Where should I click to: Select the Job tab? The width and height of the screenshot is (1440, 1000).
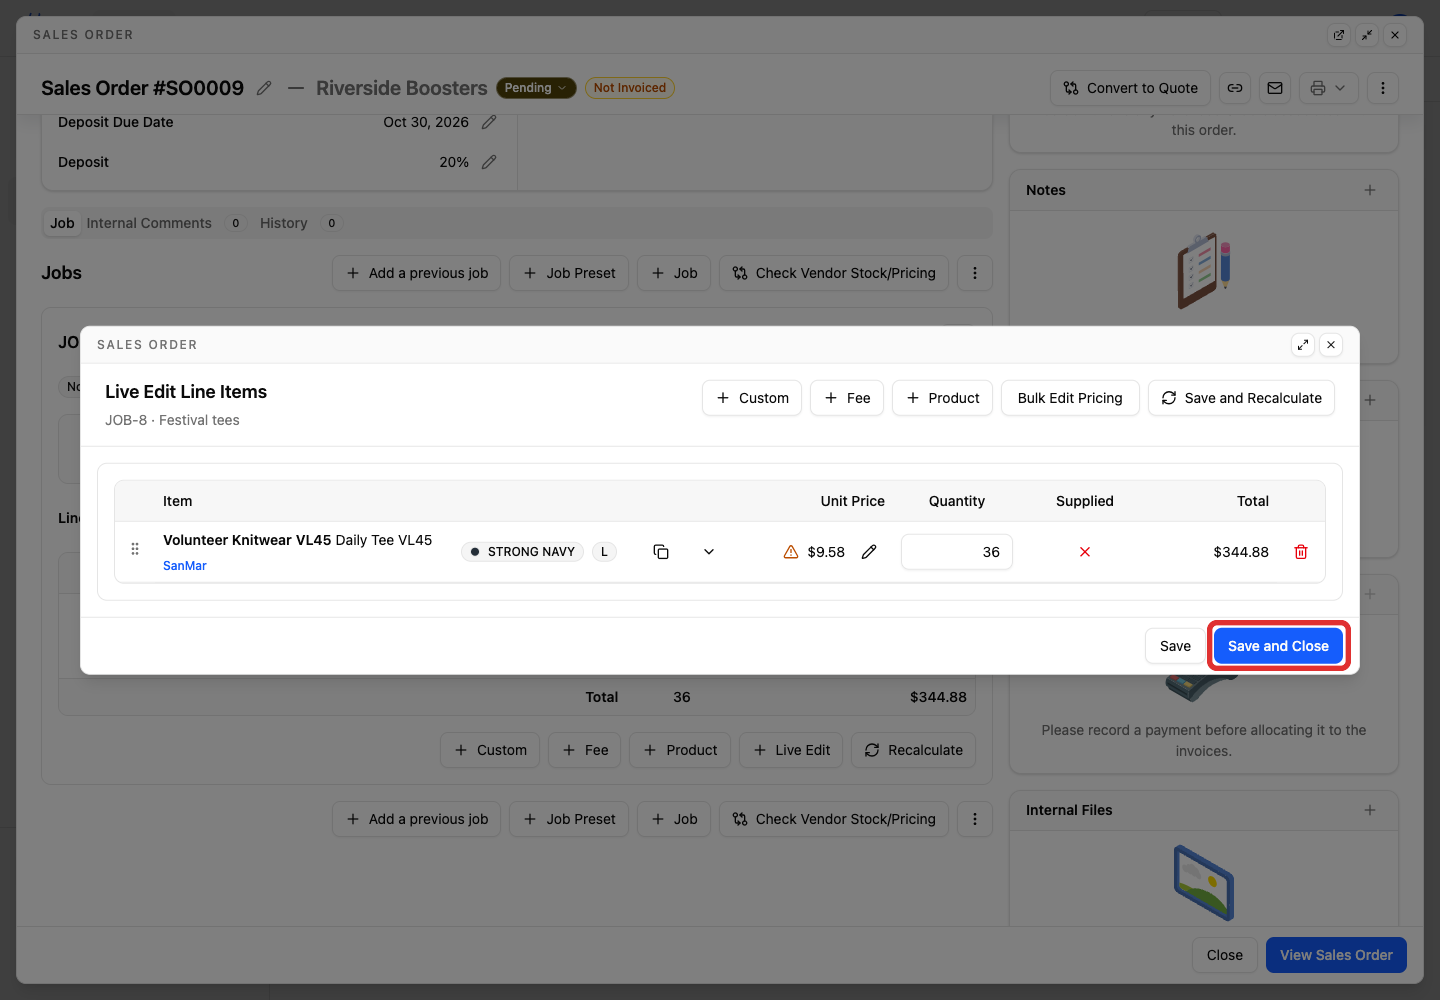pyautogui.click(x=62, y=223)
